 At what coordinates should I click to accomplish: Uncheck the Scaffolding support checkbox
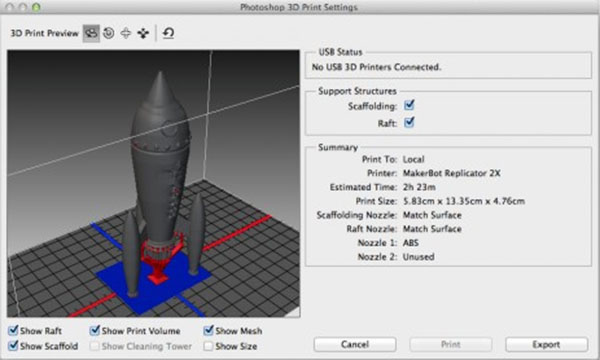pyautogui.click(x=409, y=105)
